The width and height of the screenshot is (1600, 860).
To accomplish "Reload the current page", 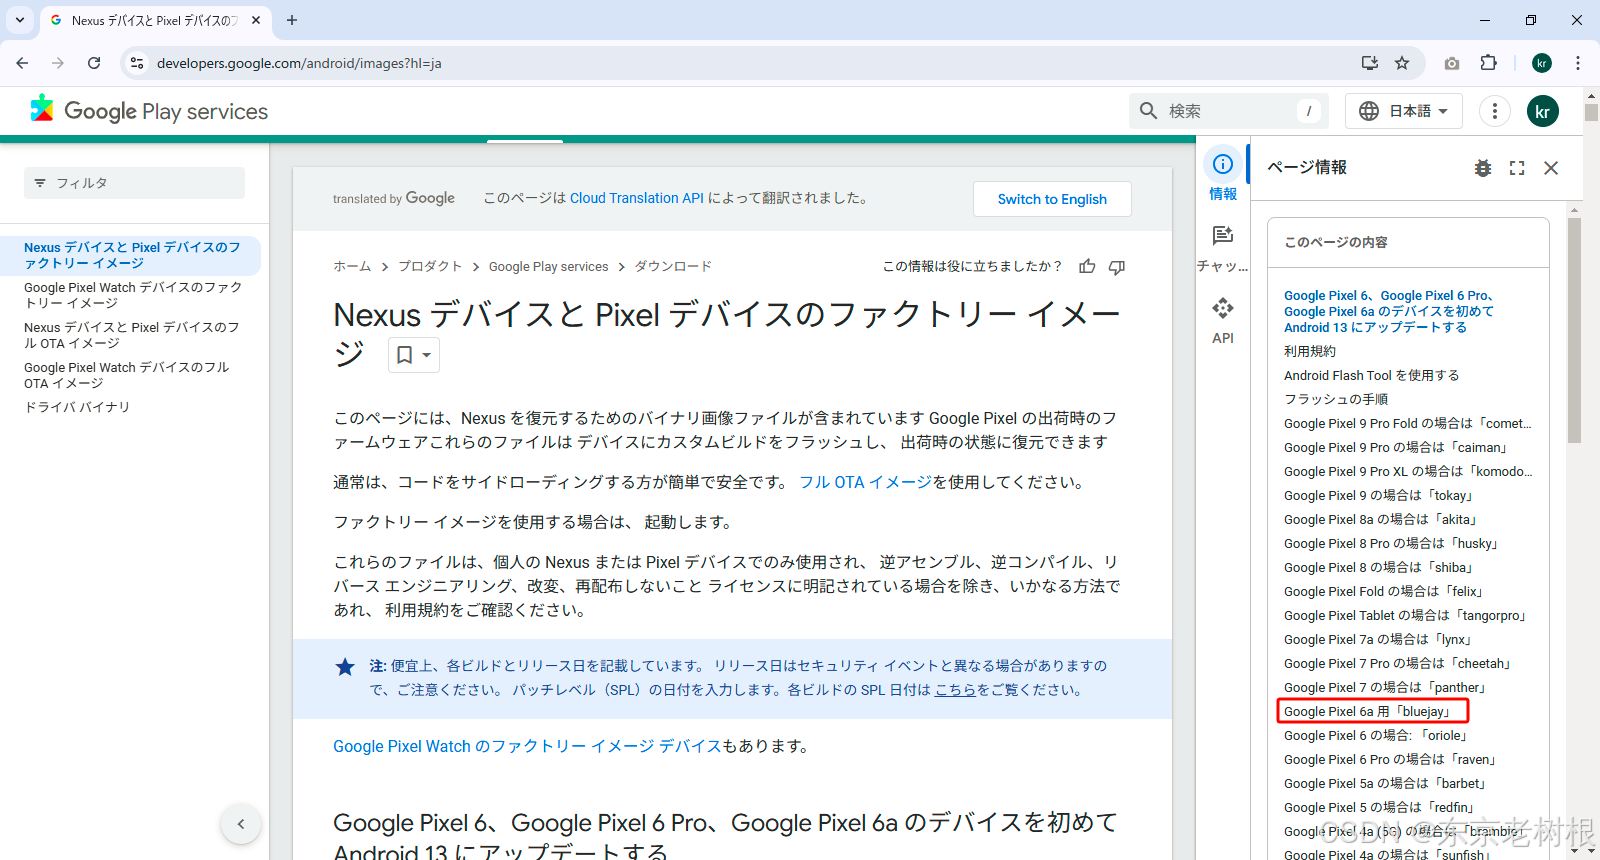I will coord(94,63).
